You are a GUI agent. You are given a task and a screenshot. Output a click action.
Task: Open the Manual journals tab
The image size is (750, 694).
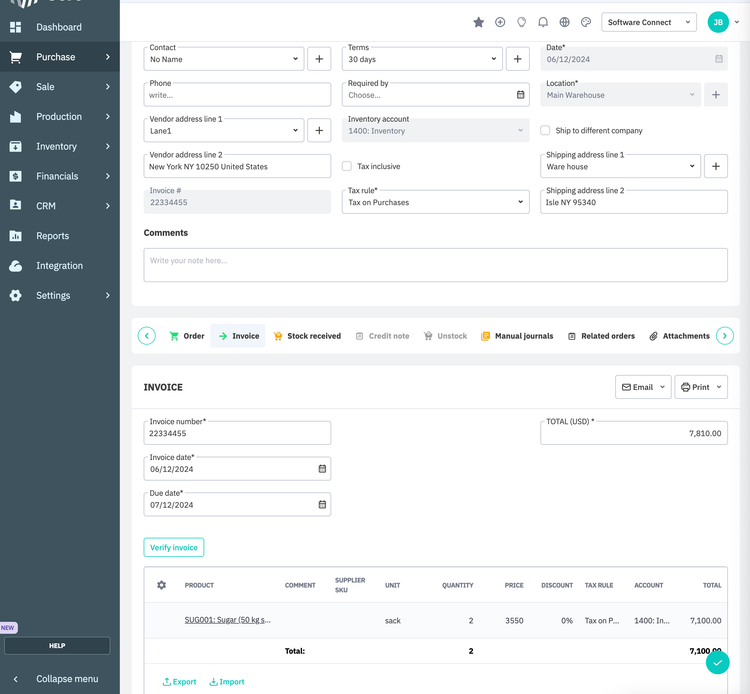click(517, 336)
